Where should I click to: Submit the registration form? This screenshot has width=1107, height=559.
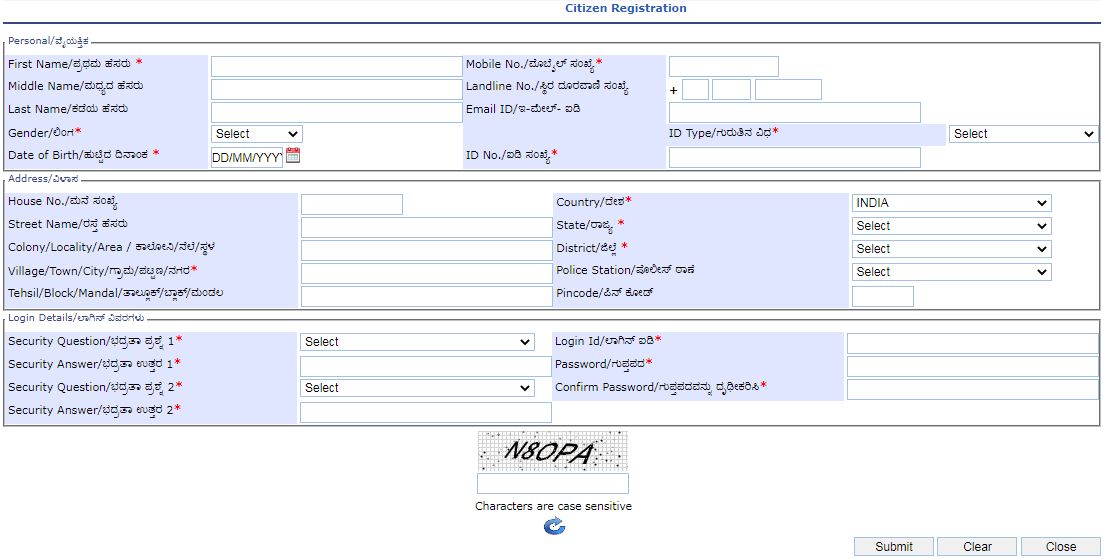click(894, 546)
